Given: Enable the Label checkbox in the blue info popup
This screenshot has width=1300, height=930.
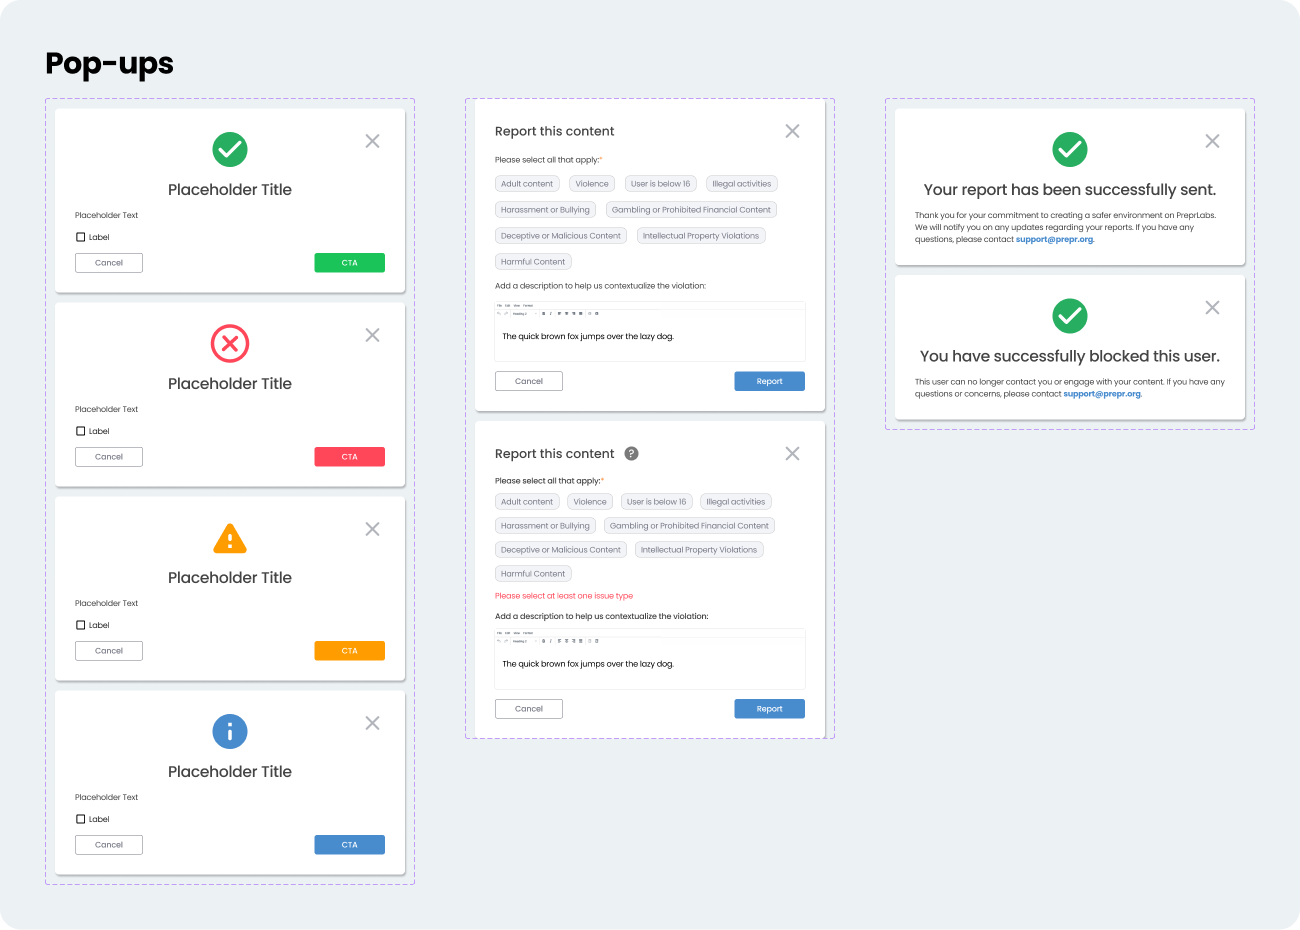Looking at the screenshot, I should tap(81, 819).
